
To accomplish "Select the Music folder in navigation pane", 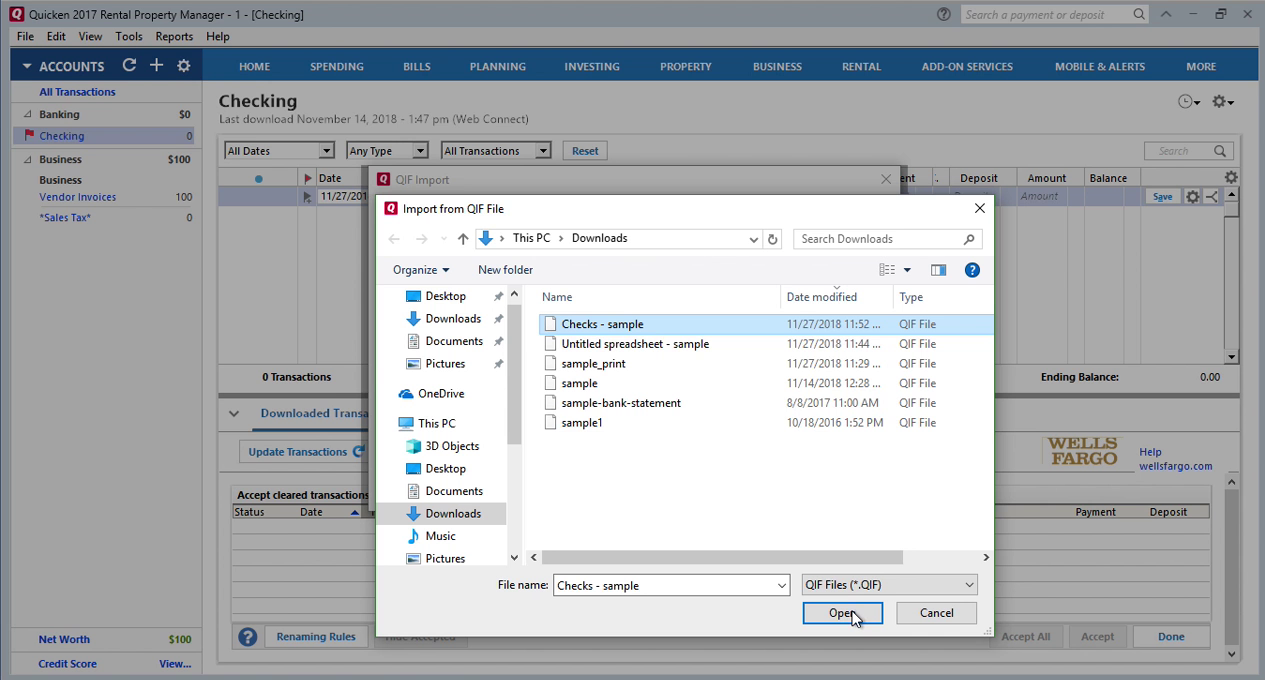I will click(430, 536).
